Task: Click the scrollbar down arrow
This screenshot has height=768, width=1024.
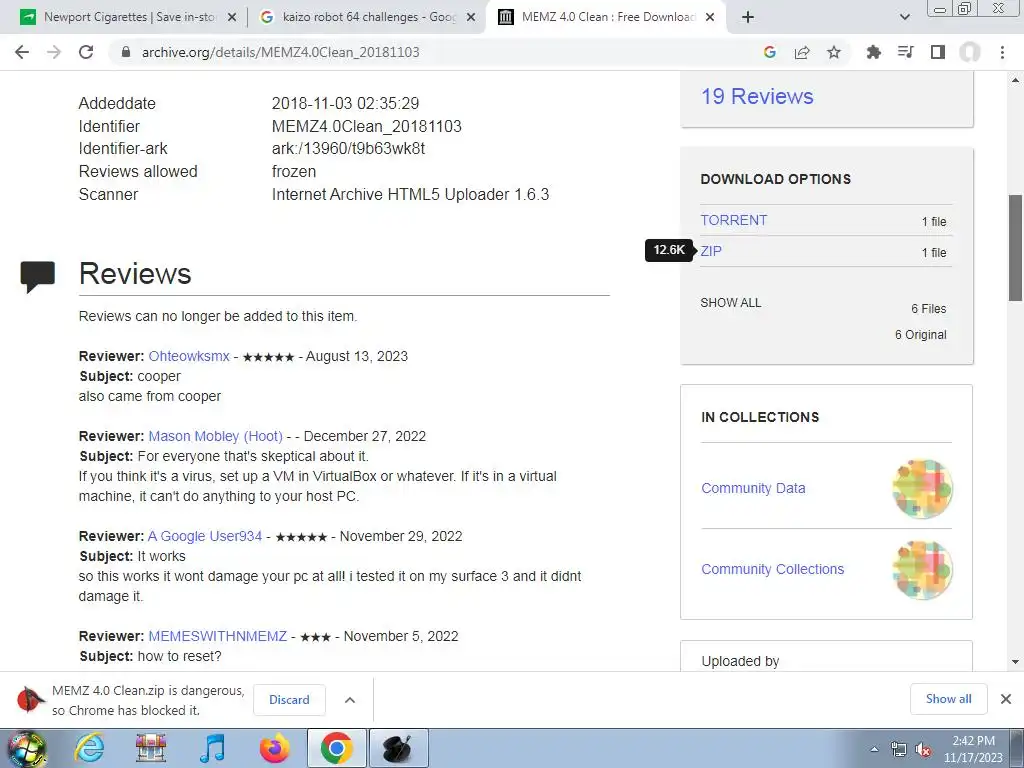Action: click(1016, 662)
